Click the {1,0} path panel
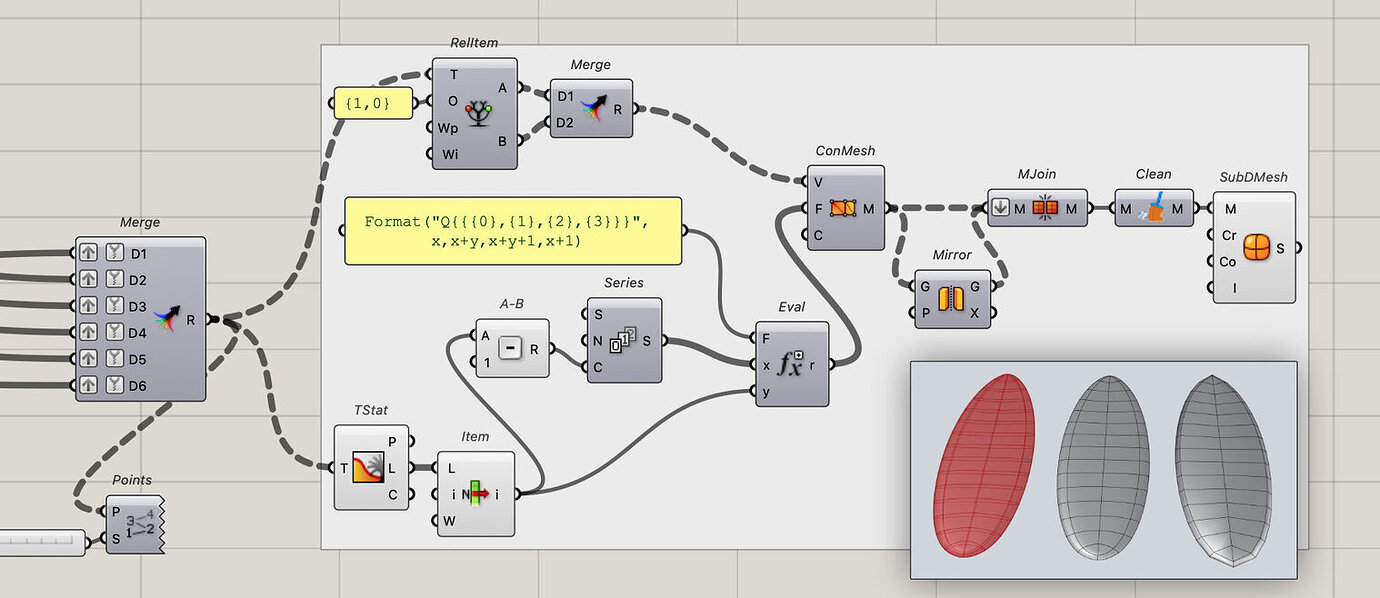This screenshot has width=1380, height=598. click(x=371, y=102)
